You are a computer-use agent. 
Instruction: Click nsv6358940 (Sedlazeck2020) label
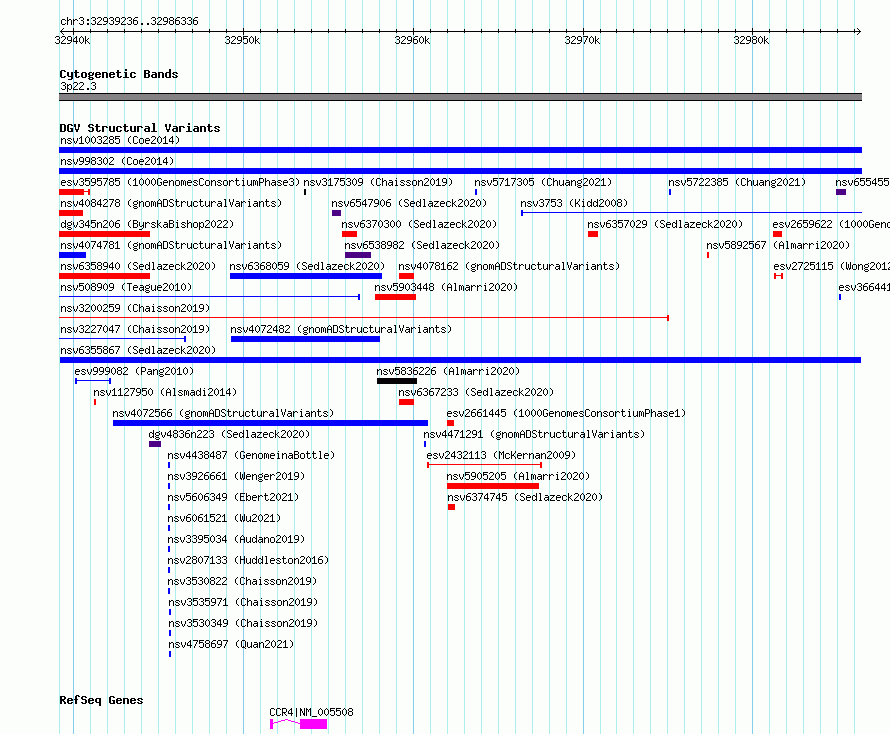[138, 266]
